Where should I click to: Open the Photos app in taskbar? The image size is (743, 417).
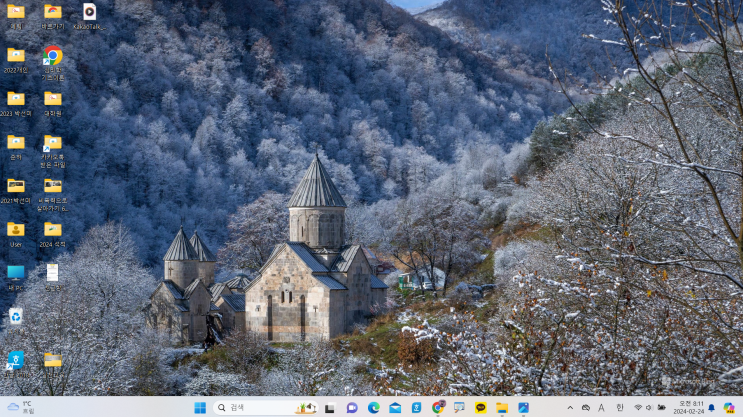click(x=524, y=408)
